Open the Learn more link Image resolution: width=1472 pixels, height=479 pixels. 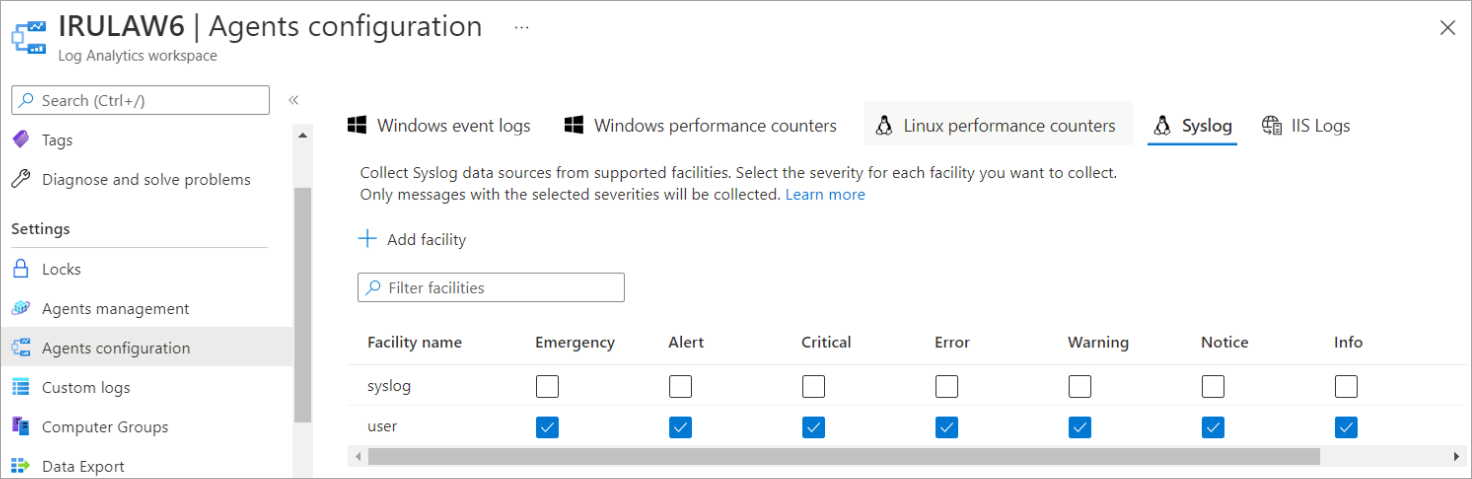tap(825, 194)
